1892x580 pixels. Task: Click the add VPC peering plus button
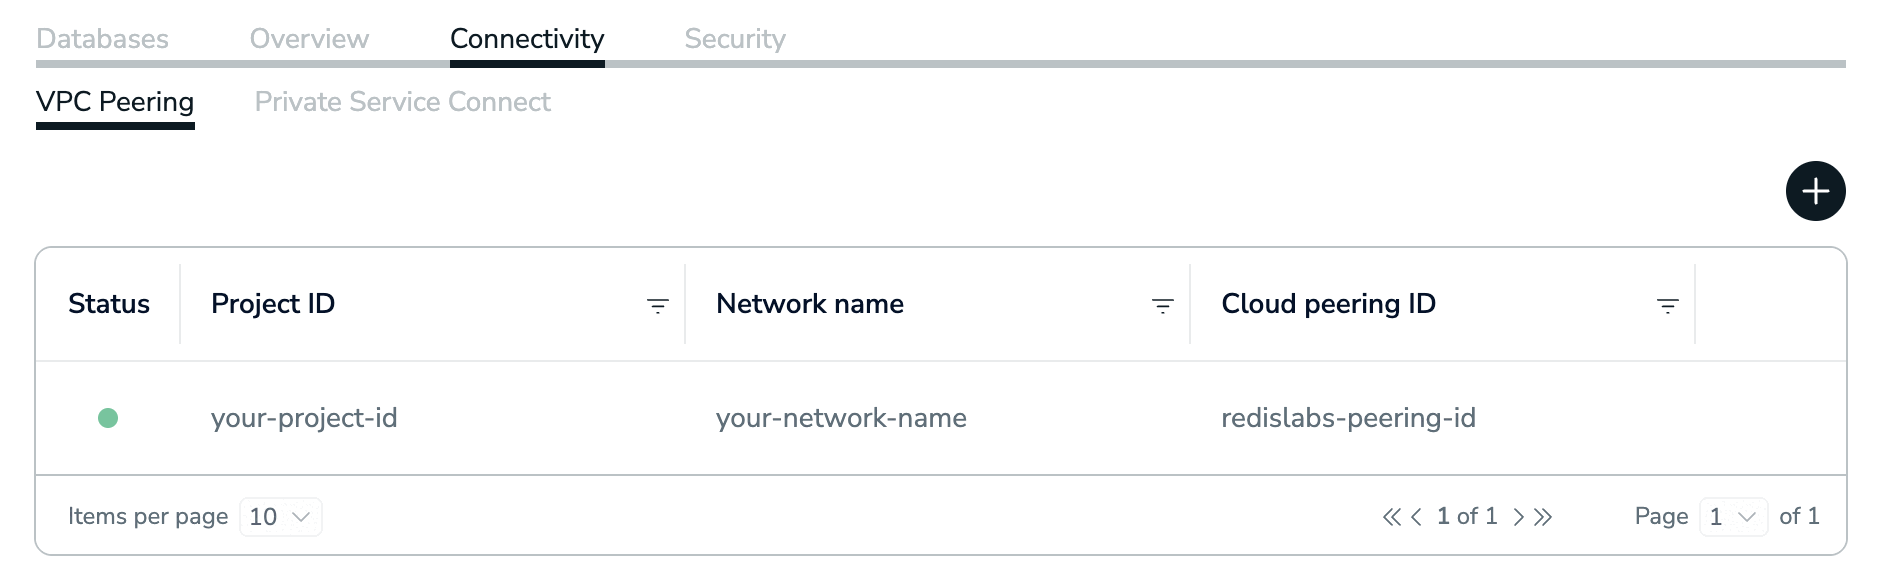click(1815, 191)
